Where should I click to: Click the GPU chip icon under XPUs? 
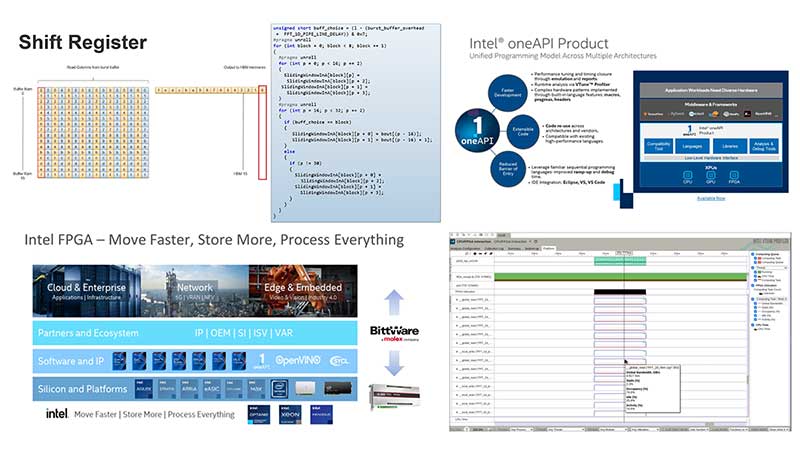[711, 177]
